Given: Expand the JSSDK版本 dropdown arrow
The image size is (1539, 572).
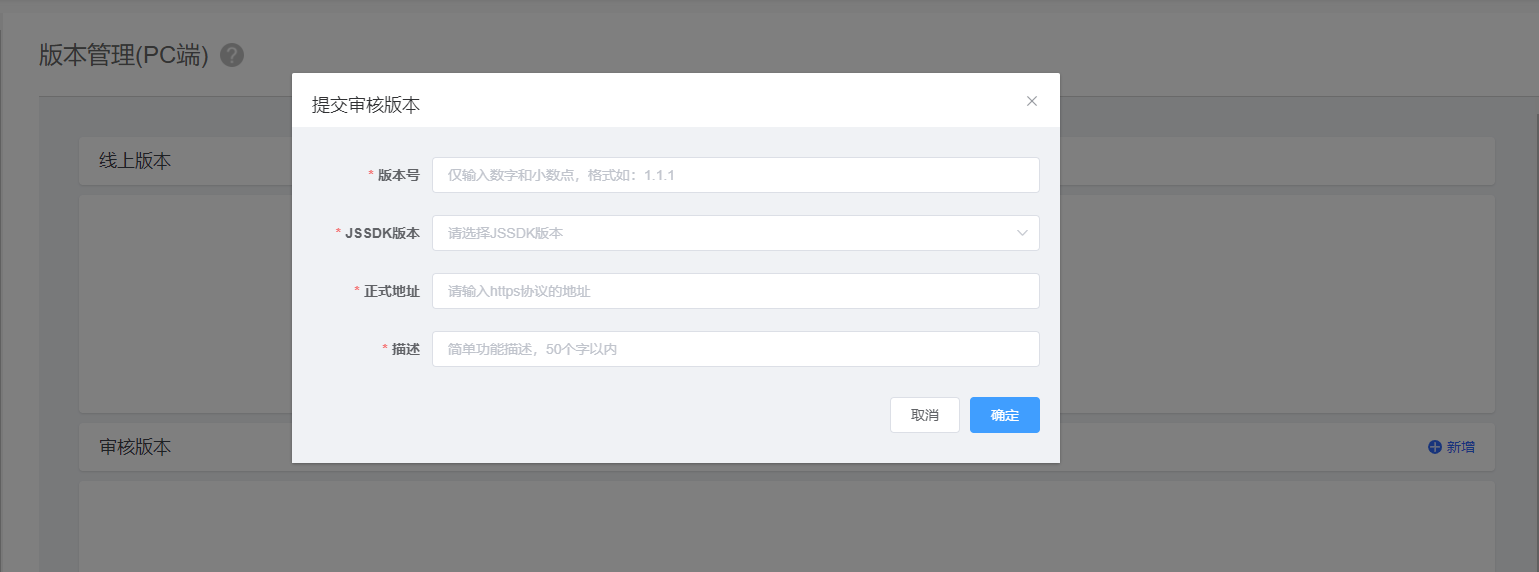Looking at the screenshot, I should pos(1022,233).
